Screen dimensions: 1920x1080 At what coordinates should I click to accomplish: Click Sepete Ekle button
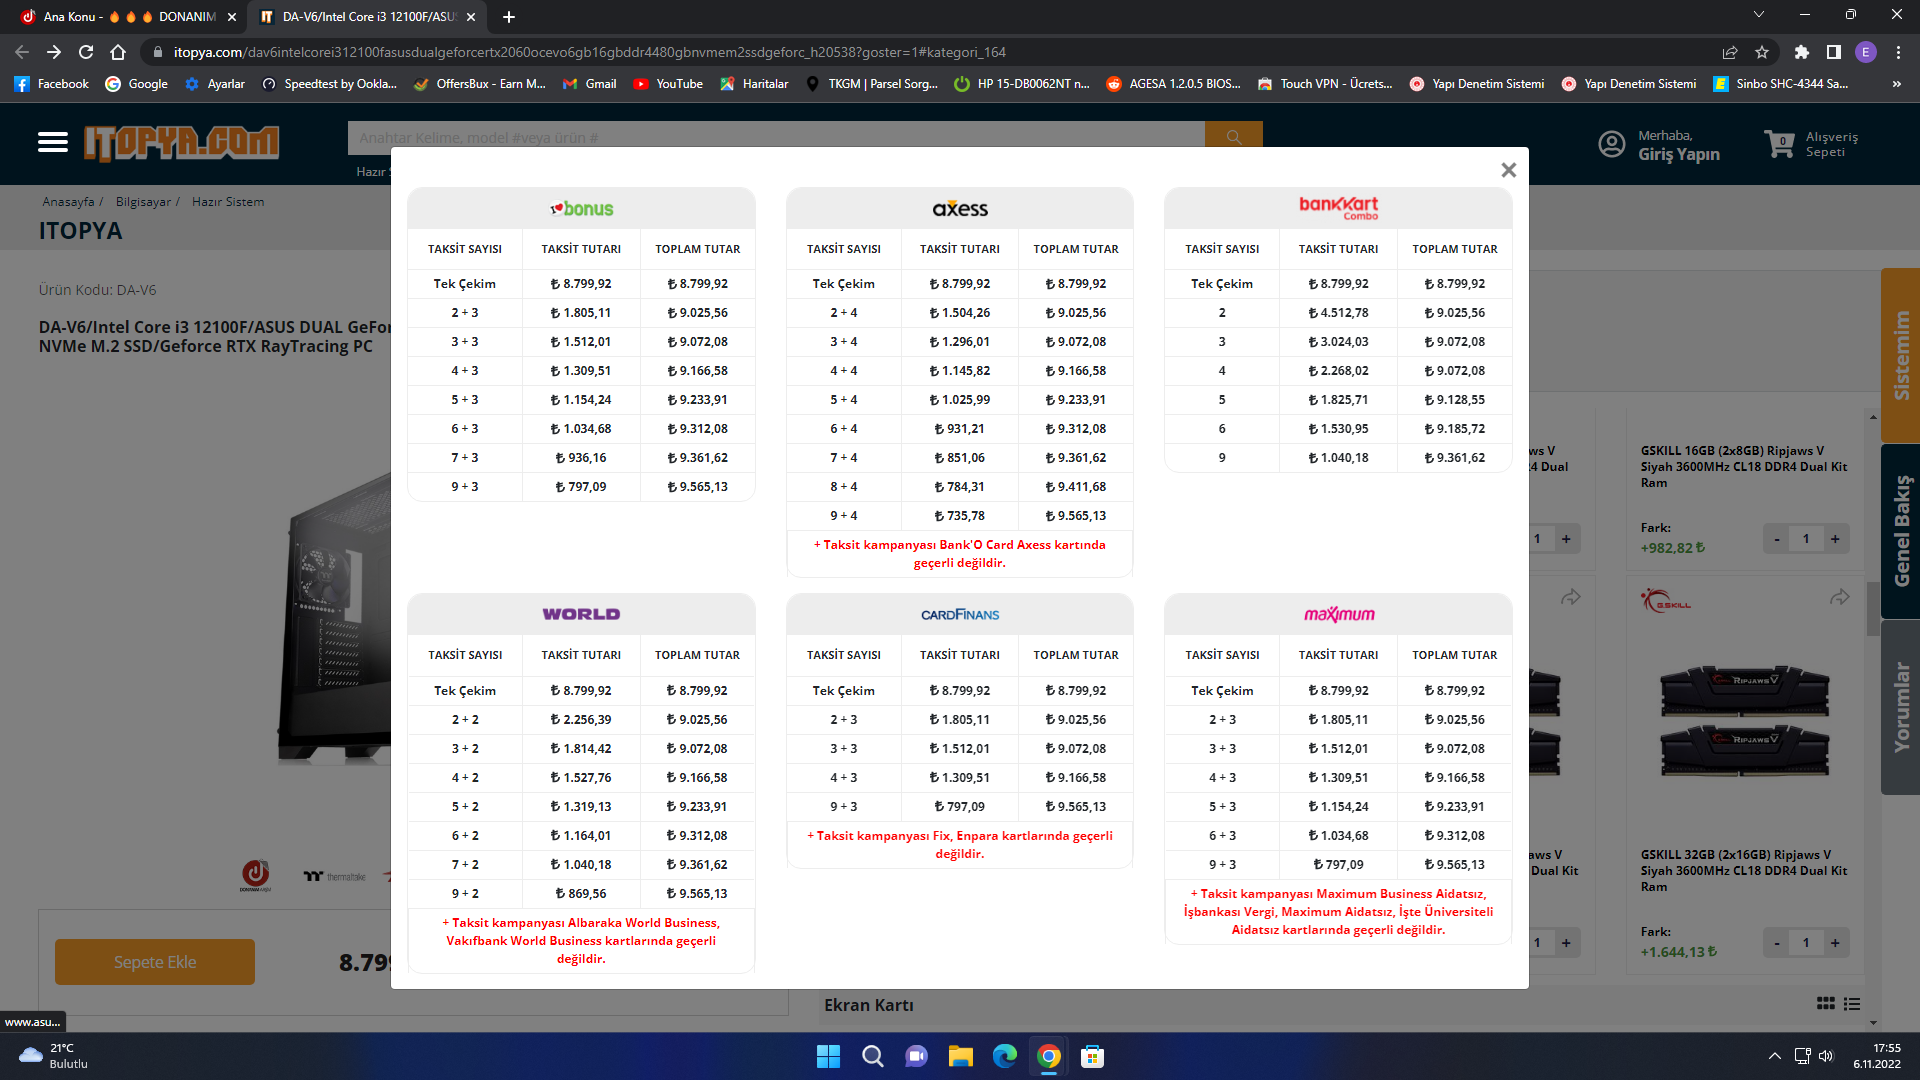pos(155,962)
